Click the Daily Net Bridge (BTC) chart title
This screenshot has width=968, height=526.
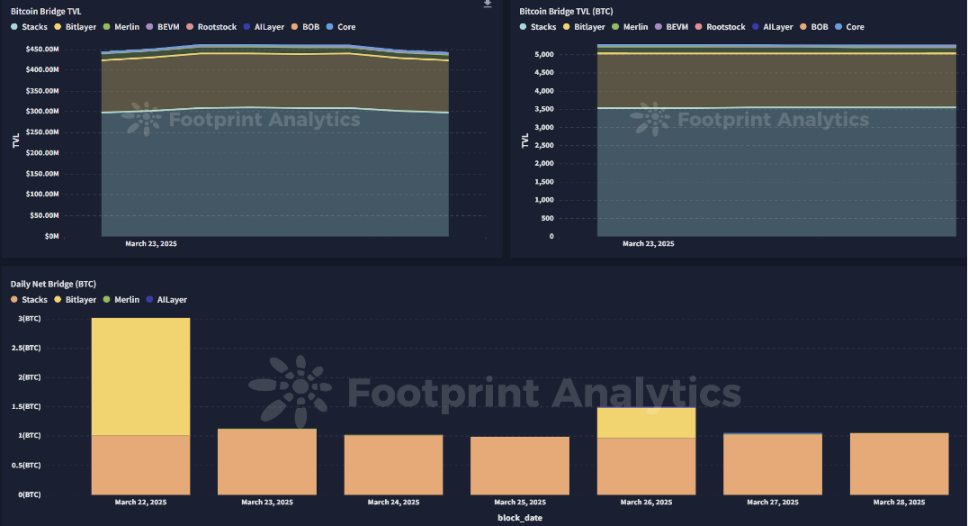click(53, 284)
